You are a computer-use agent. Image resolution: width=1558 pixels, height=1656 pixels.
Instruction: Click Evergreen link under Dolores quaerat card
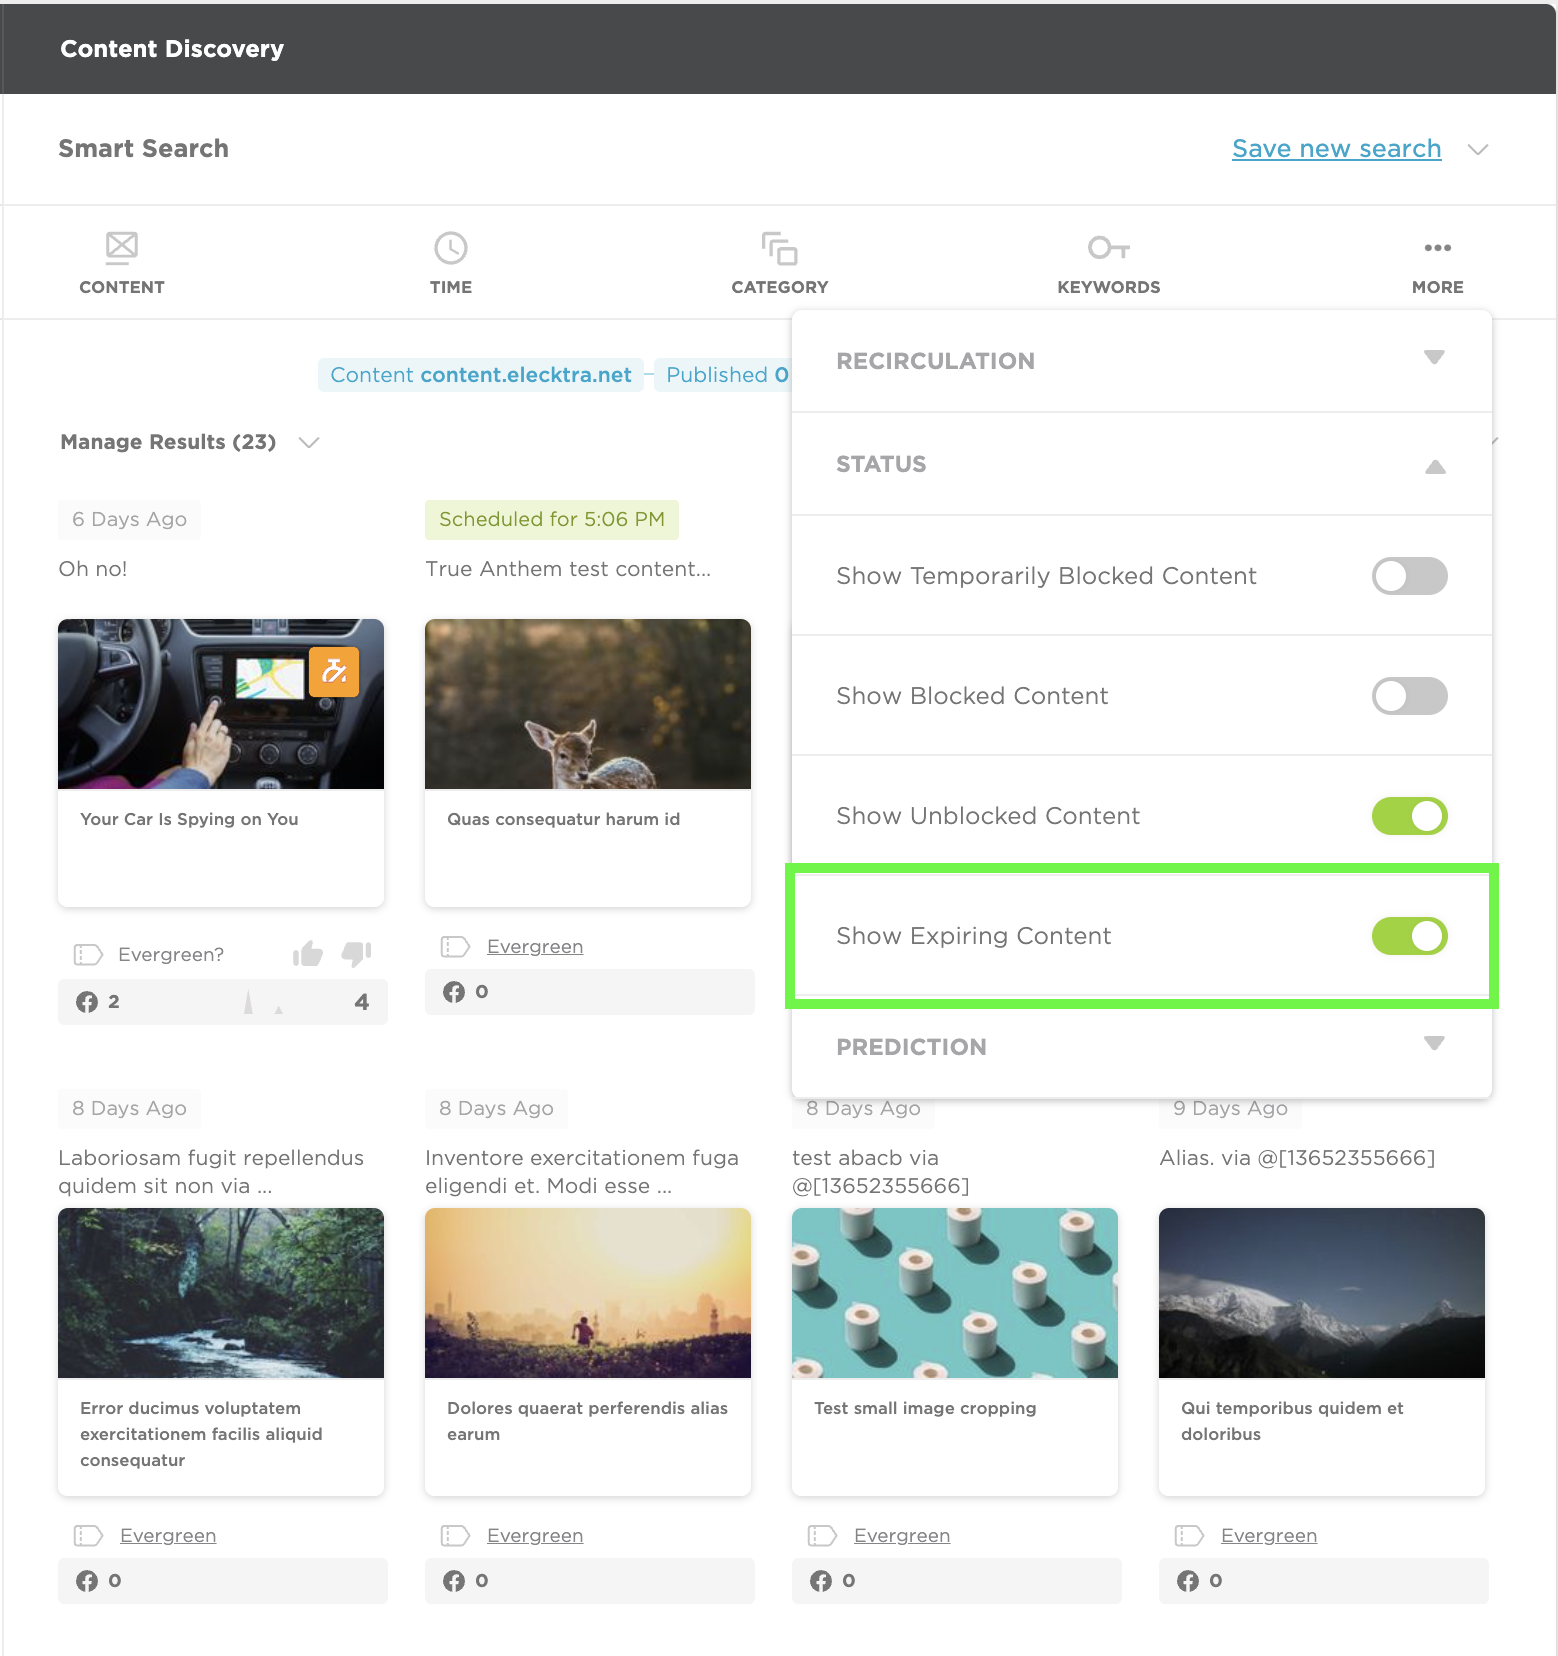click(535, 1535)
